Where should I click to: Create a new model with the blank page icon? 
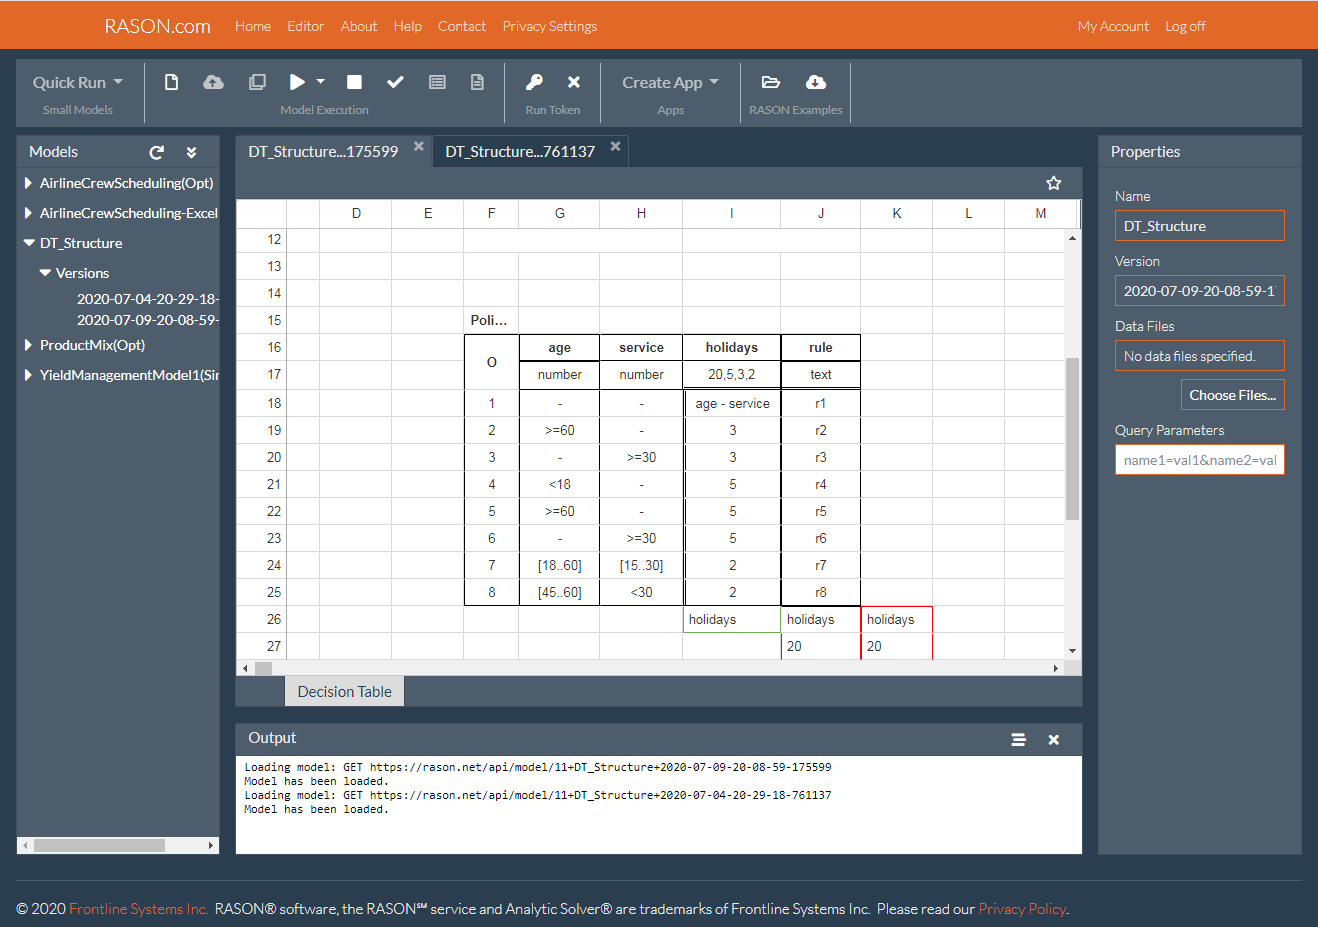coord(172,82)
